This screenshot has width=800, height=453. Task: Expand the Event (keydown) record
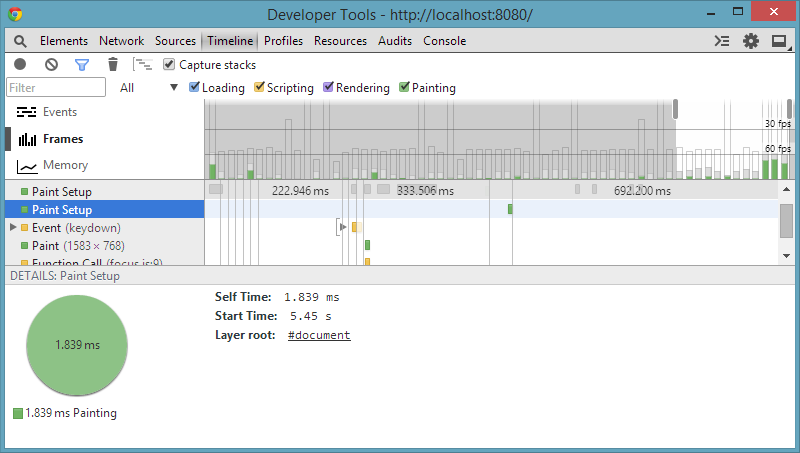tap(13, 227)
